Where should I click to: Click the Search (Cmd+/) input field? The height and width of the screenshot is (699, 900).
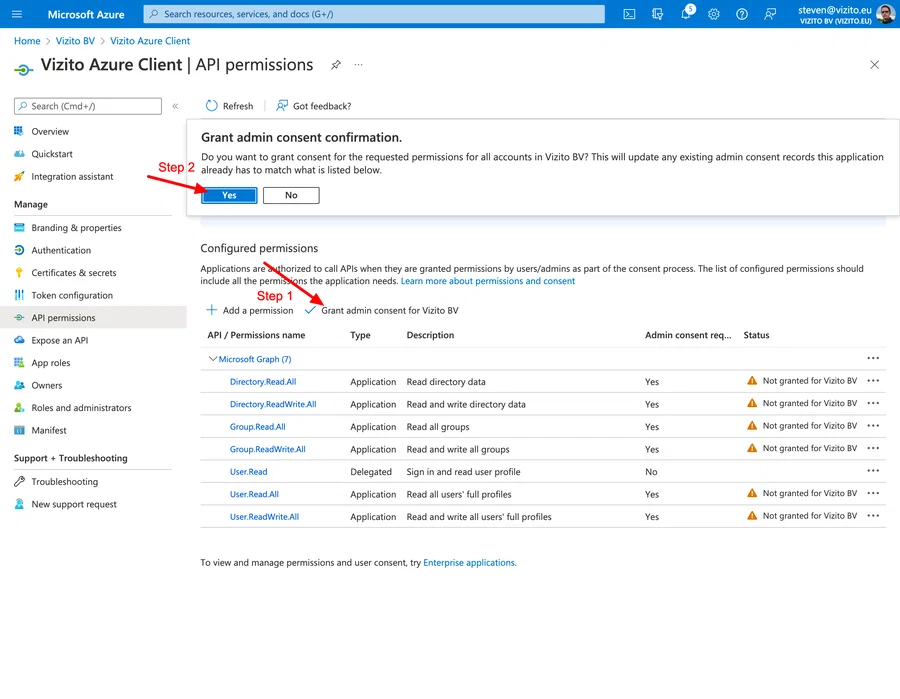tap(88, 106)
